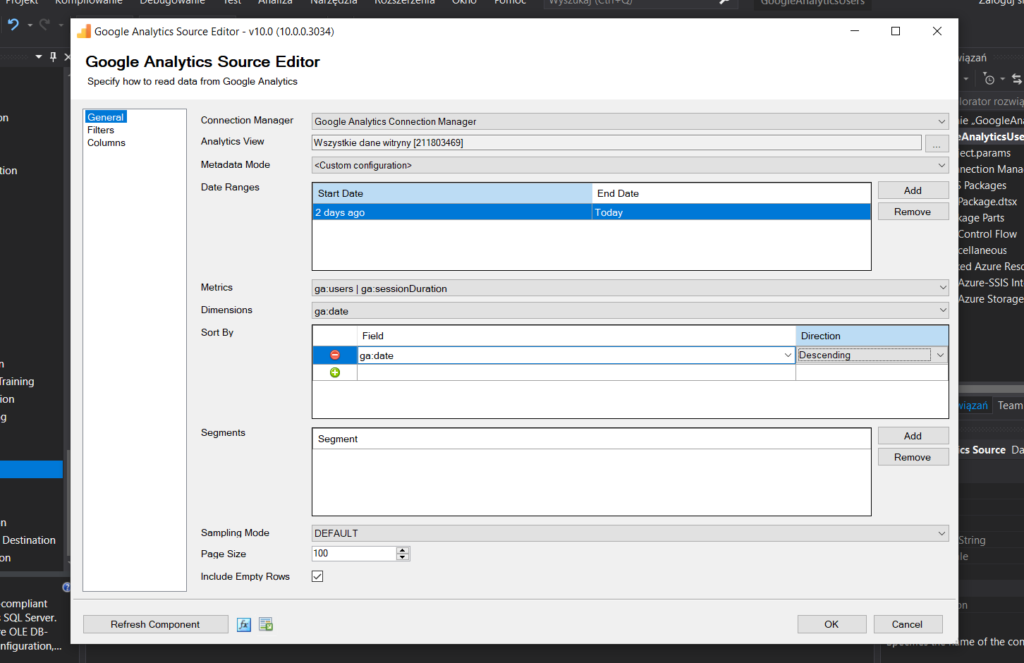Click the green plus icon to add sort field
Image resolution: width=1024 pixels, height=663 pixels.
point(335,372)
